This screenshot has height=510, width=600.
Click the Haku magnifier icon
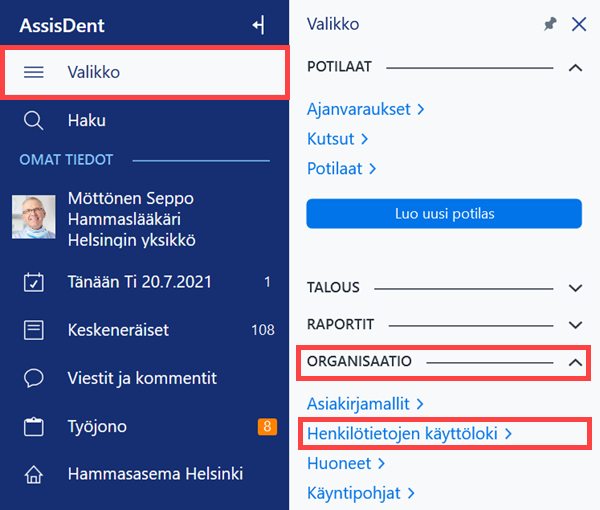(34, 121)
